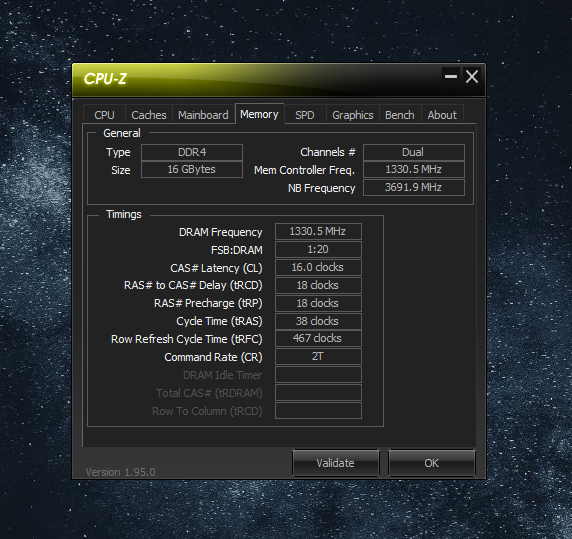This screenshot has width=572, height=539.
Task: Click the "Mem Controller Freq." label
Action: click(x=304, y=170)
